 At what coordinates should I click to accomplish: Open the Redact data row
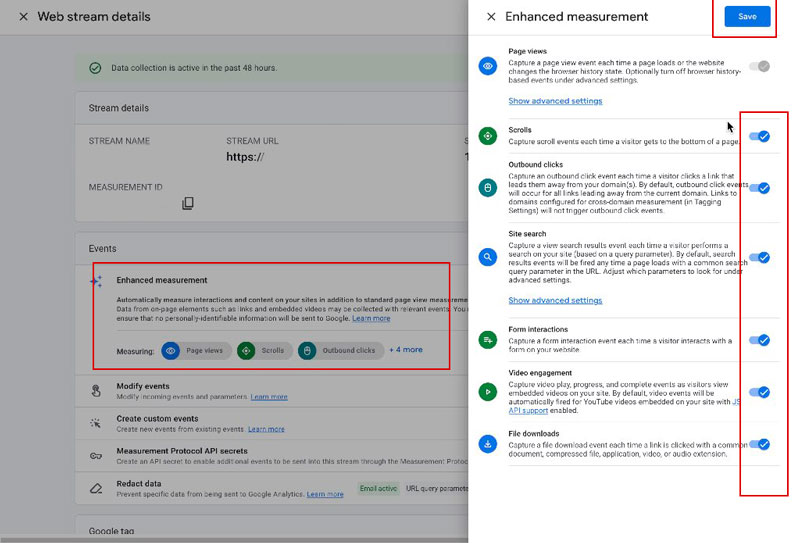(271, 488)
